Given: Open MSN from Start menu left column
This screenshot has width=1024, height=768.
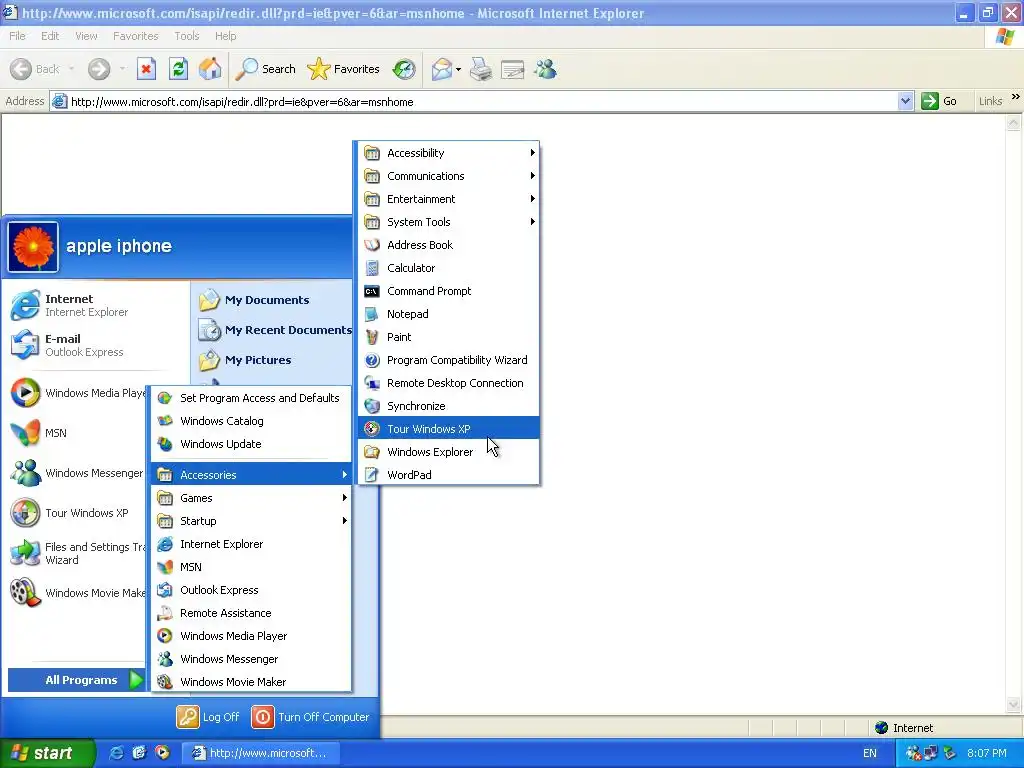Looking at the screenshot, I should click(77, 433).
